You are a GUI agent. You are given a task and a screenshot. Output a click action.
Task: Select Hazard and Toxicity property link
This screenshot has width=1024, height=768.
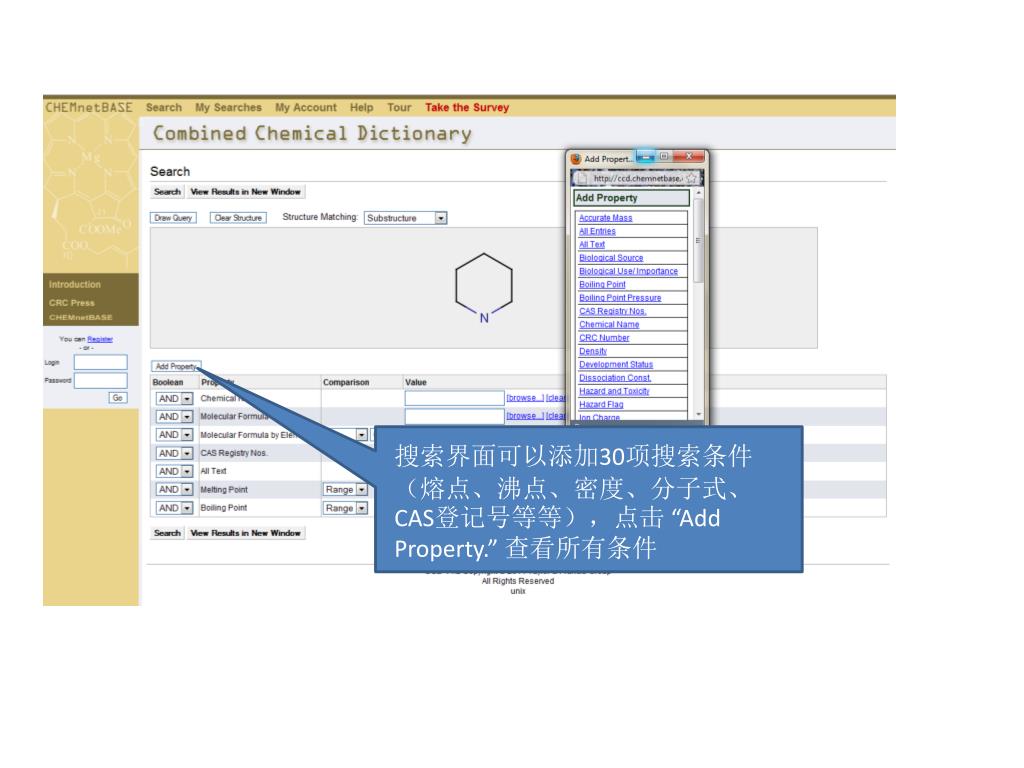(x=614, y=391)
